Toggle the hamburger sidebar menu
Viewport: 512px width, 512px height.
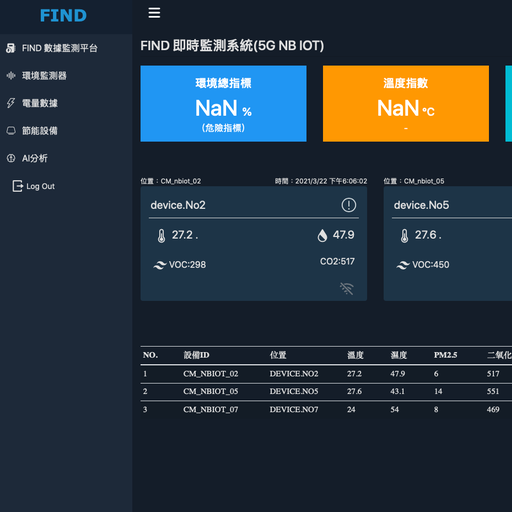tap(154, 13)
